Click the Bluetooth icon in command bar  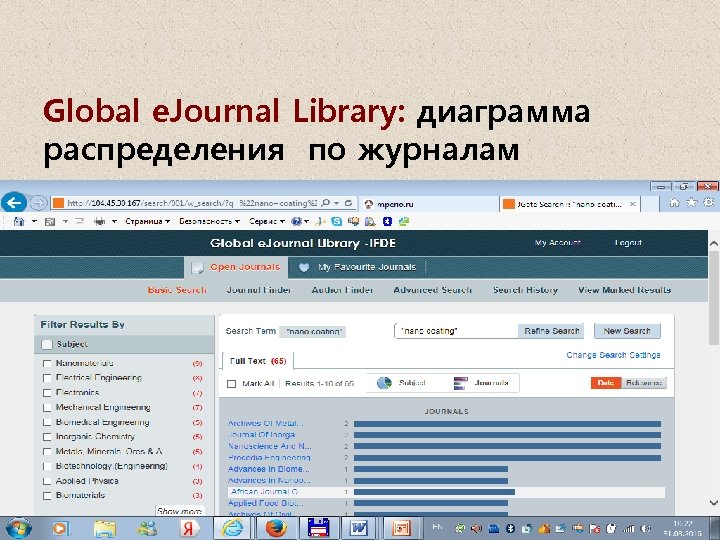[x=387, y=221]
